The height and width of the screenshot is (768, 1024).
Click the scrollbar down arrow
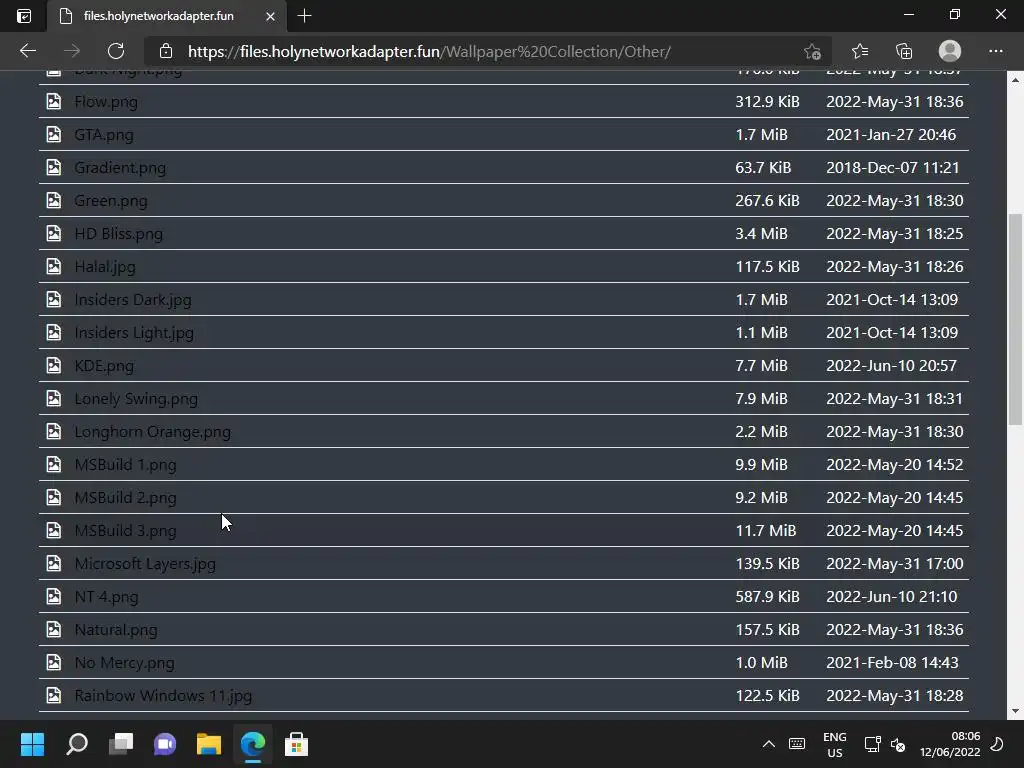1016,711
